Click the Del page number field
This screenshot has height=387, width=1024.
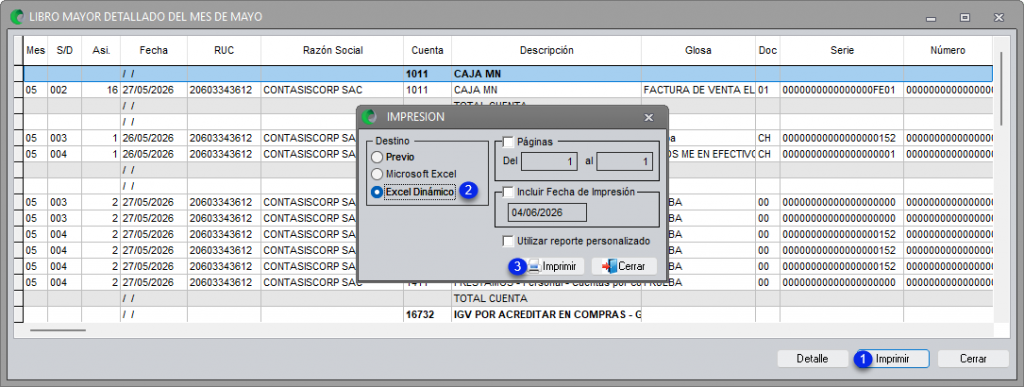[x=549, y=161]
